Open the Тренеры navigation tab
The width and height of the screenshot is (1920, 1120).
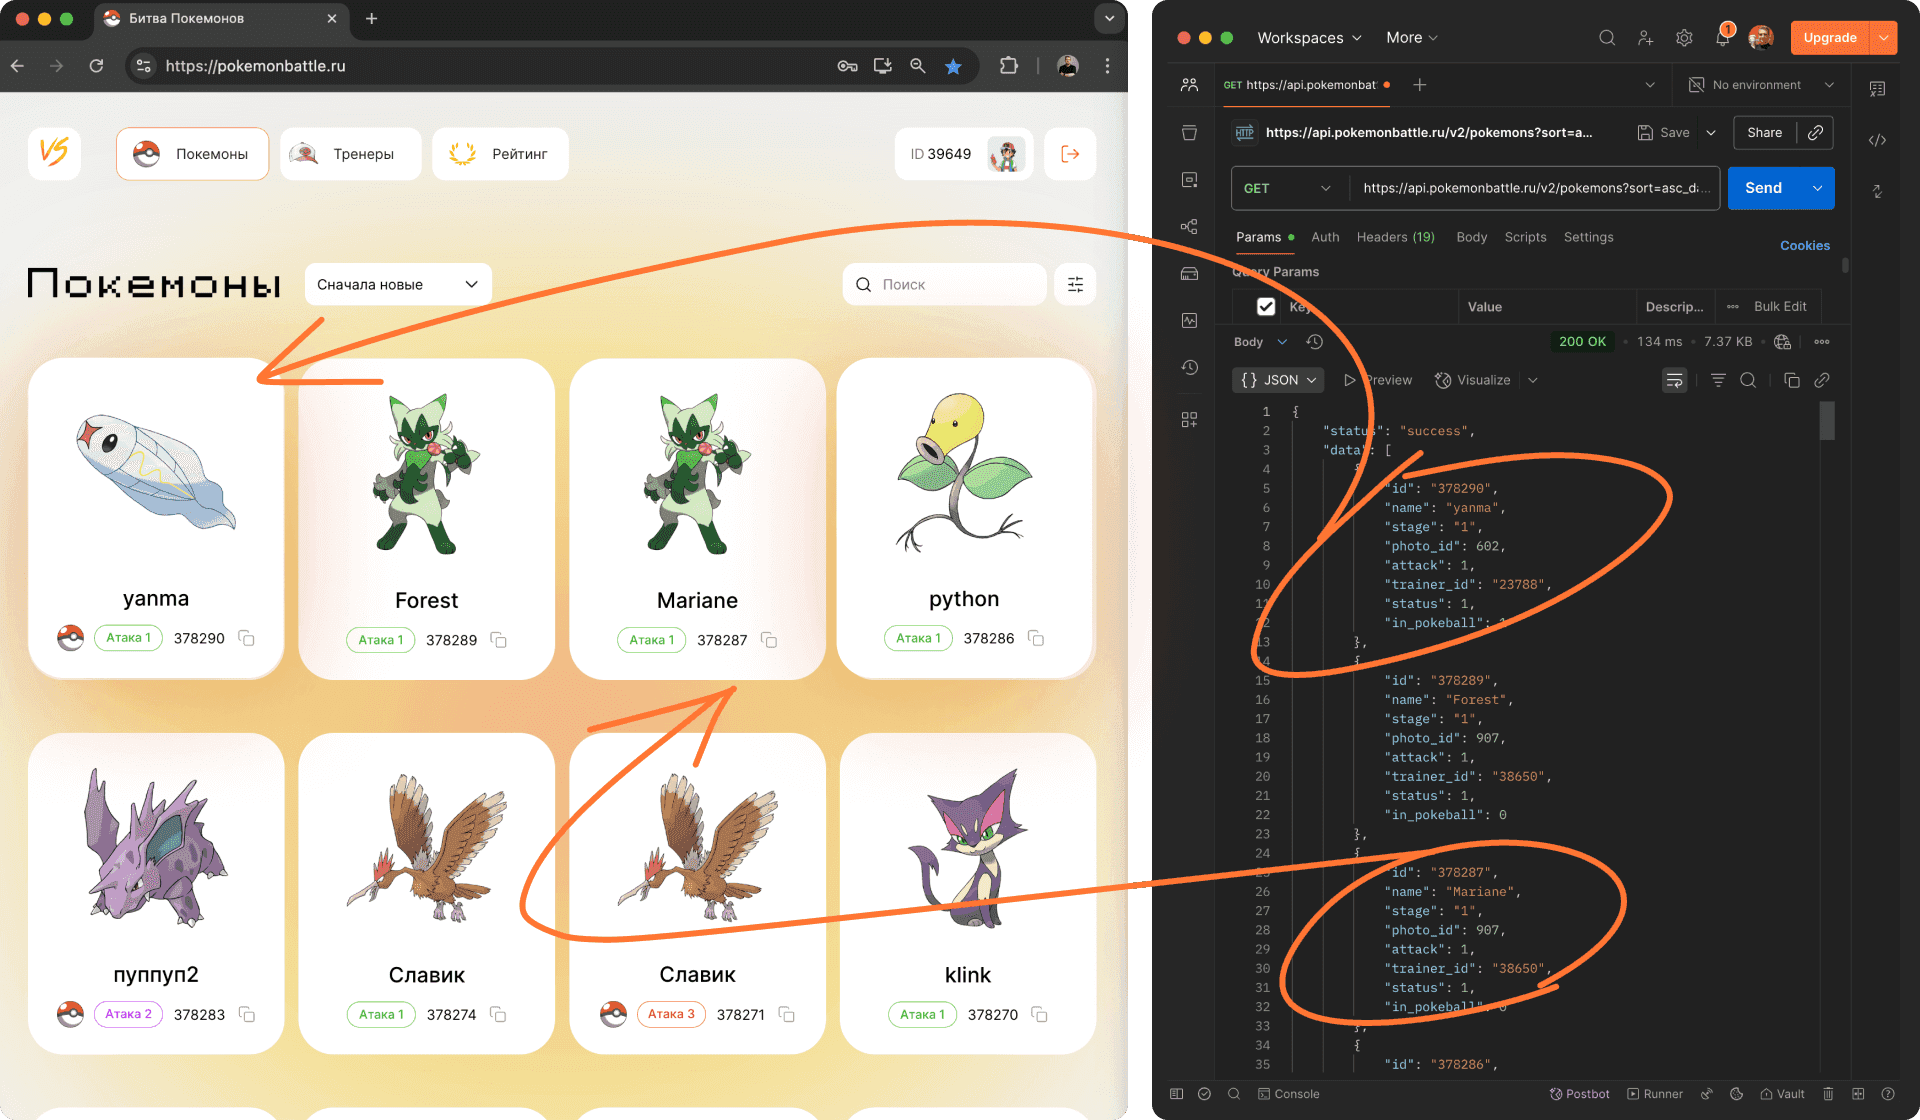350,154
